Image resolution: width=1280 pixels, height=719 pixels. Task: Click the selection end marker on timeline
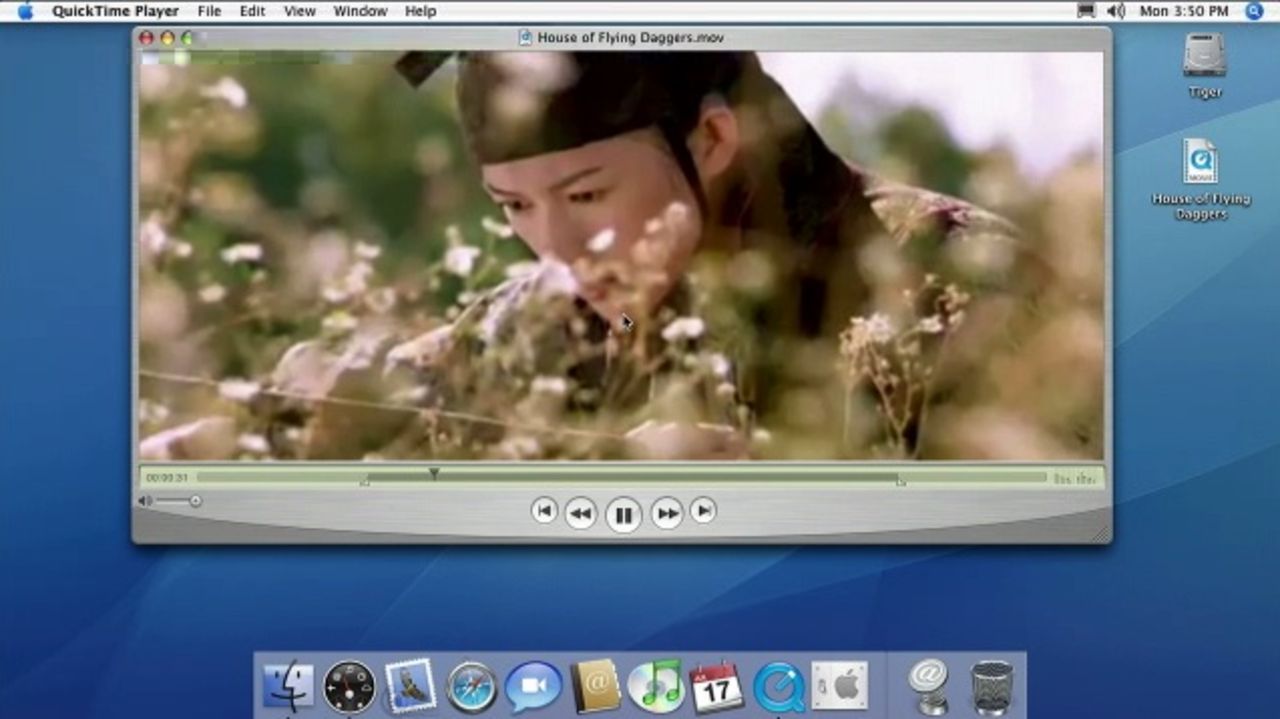tap(900, 482)
